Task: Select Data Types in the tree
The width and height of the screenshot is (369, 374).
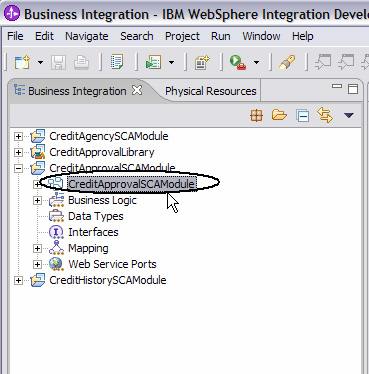Action: pyautogui.click(x=96, y=216)
